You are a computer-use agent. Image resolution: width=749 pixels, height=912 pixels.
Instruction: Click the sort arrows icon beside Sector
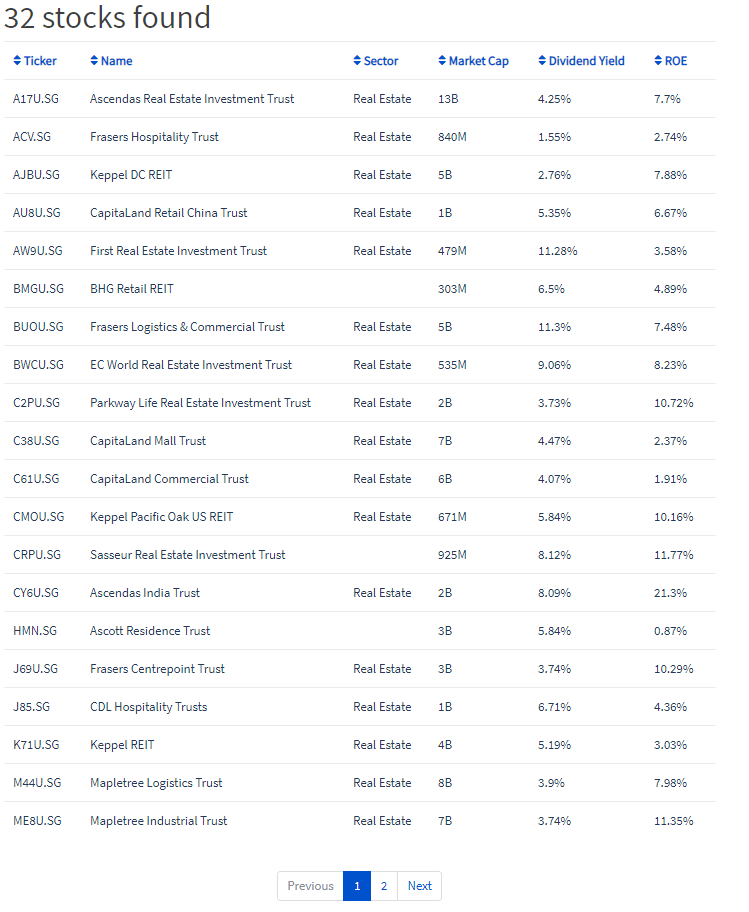pos(357,60)
